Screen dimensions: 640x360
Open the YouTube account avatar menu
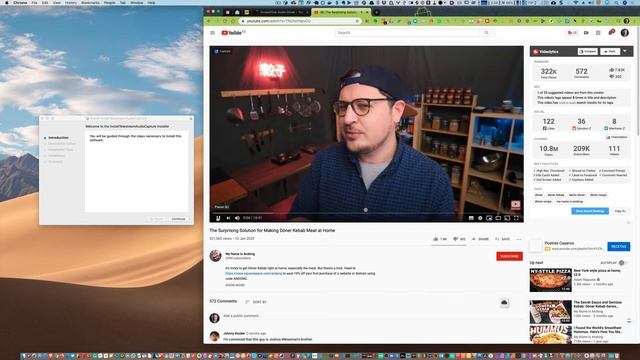(624, 33)
